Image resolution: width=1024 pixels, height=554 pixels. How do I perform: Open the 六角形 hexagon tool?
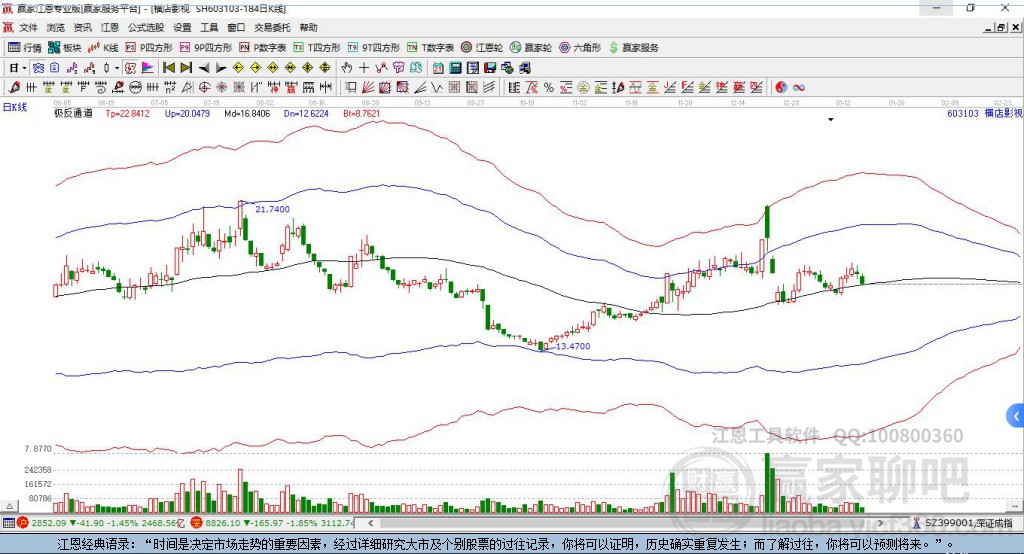point(580,48)
